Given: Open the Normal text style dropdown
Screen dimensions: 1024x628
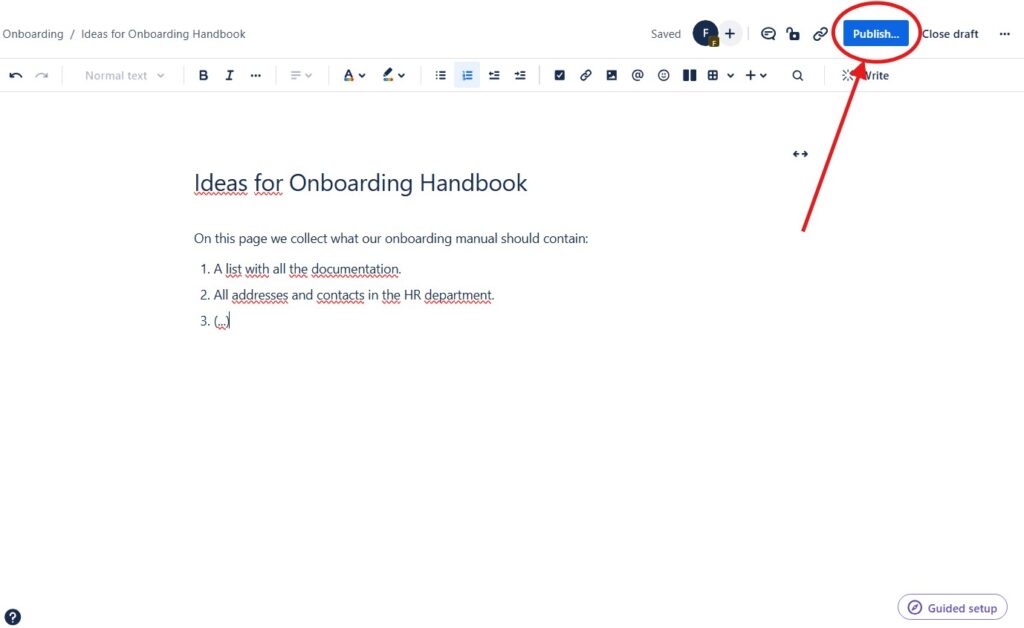Looking at the screenshot, I should pos(120,74).
